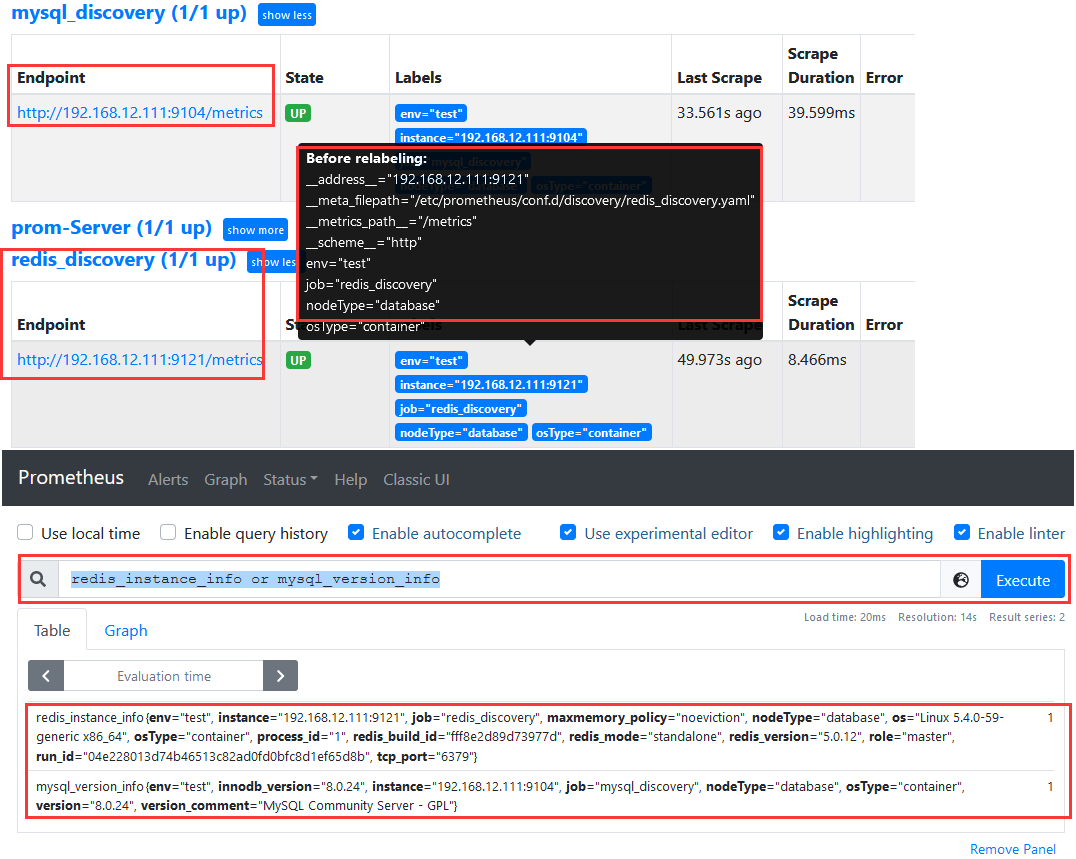
Task: Click the search magnifier icon in query bar
Action: [38, 579]
